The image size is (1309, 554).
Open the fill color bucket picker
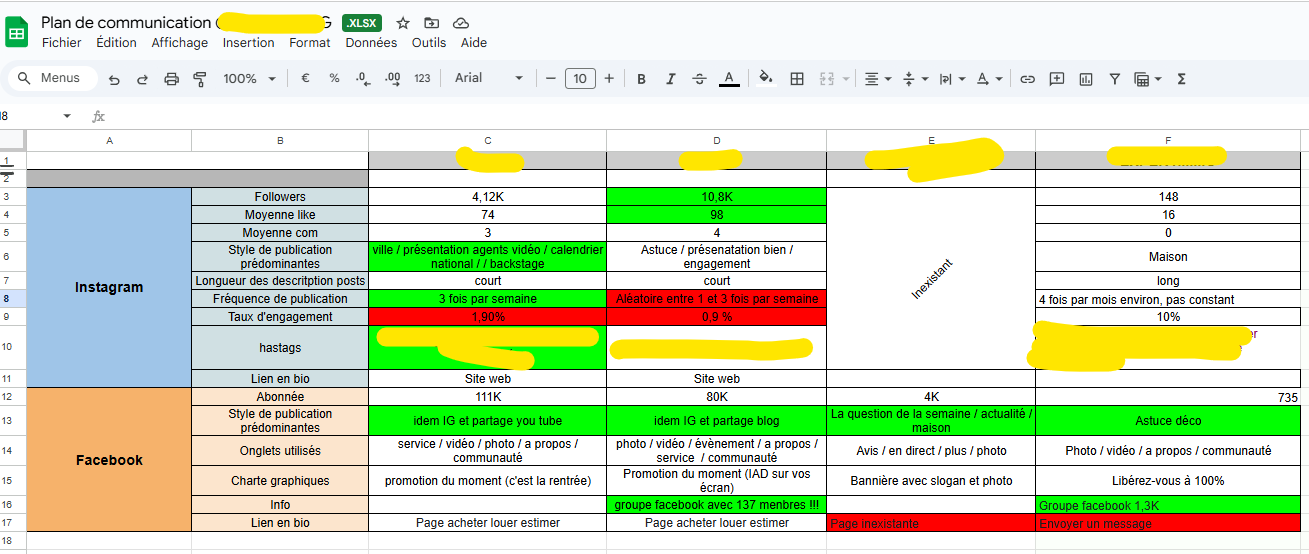(x=766, y=79)
